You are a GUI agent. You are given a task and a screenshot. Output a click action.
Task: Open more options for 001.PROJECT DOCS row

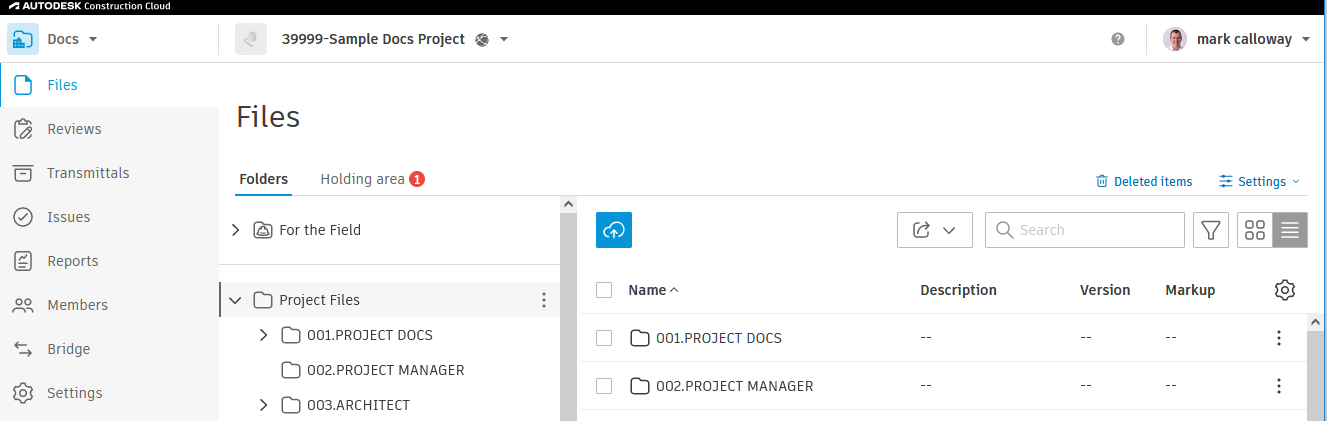tap(1278, 338)
